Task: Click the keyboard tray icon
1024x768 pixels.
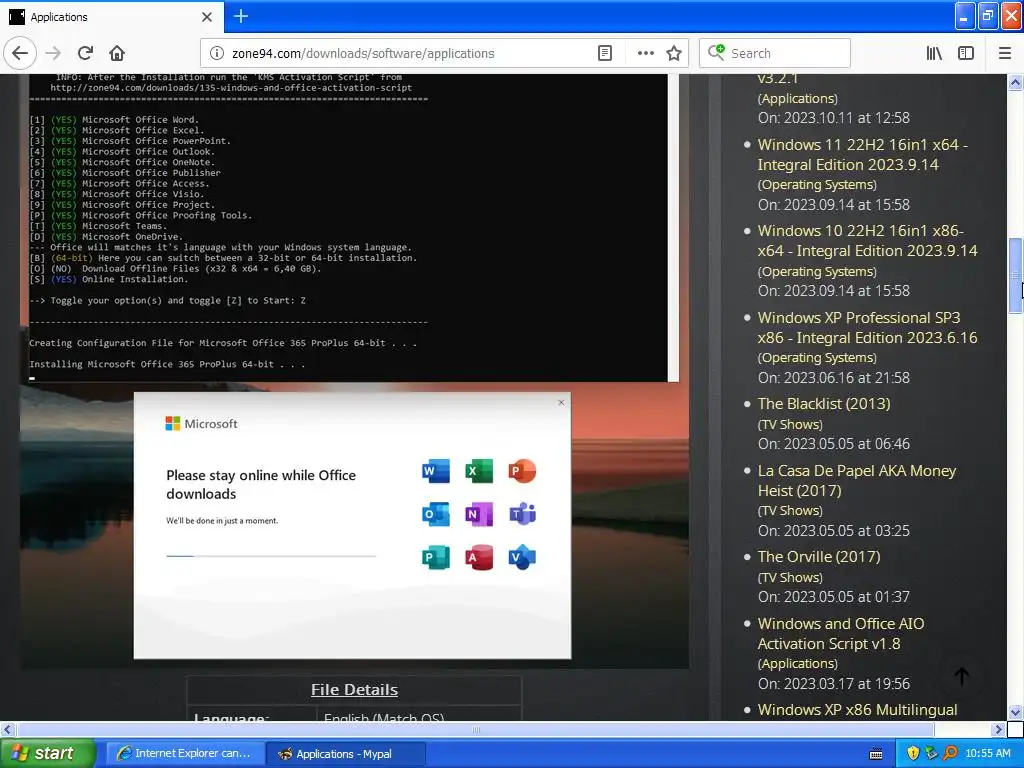Action: click(876, 754)
